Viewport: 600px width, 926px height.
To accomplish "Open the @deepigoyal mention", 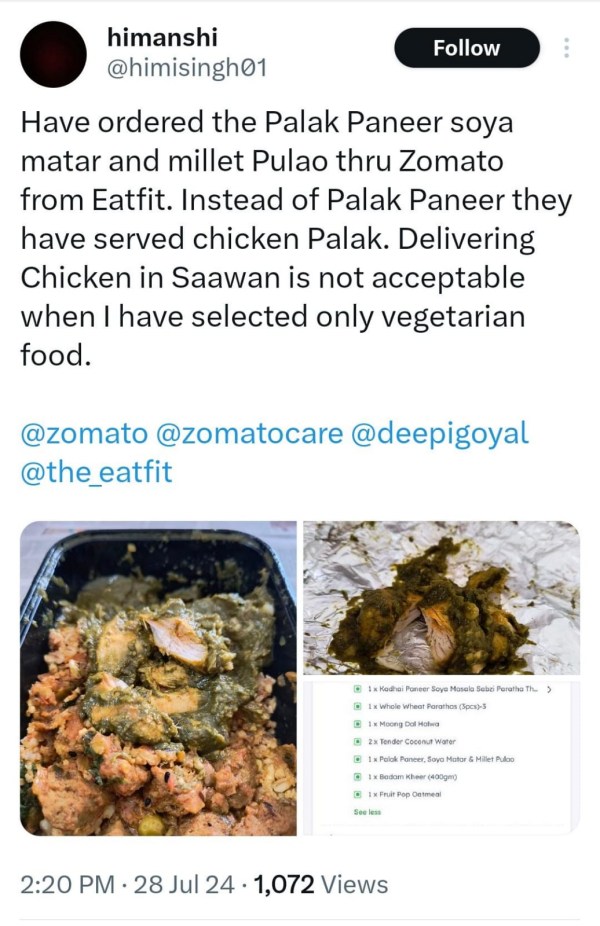I will 441,434.
